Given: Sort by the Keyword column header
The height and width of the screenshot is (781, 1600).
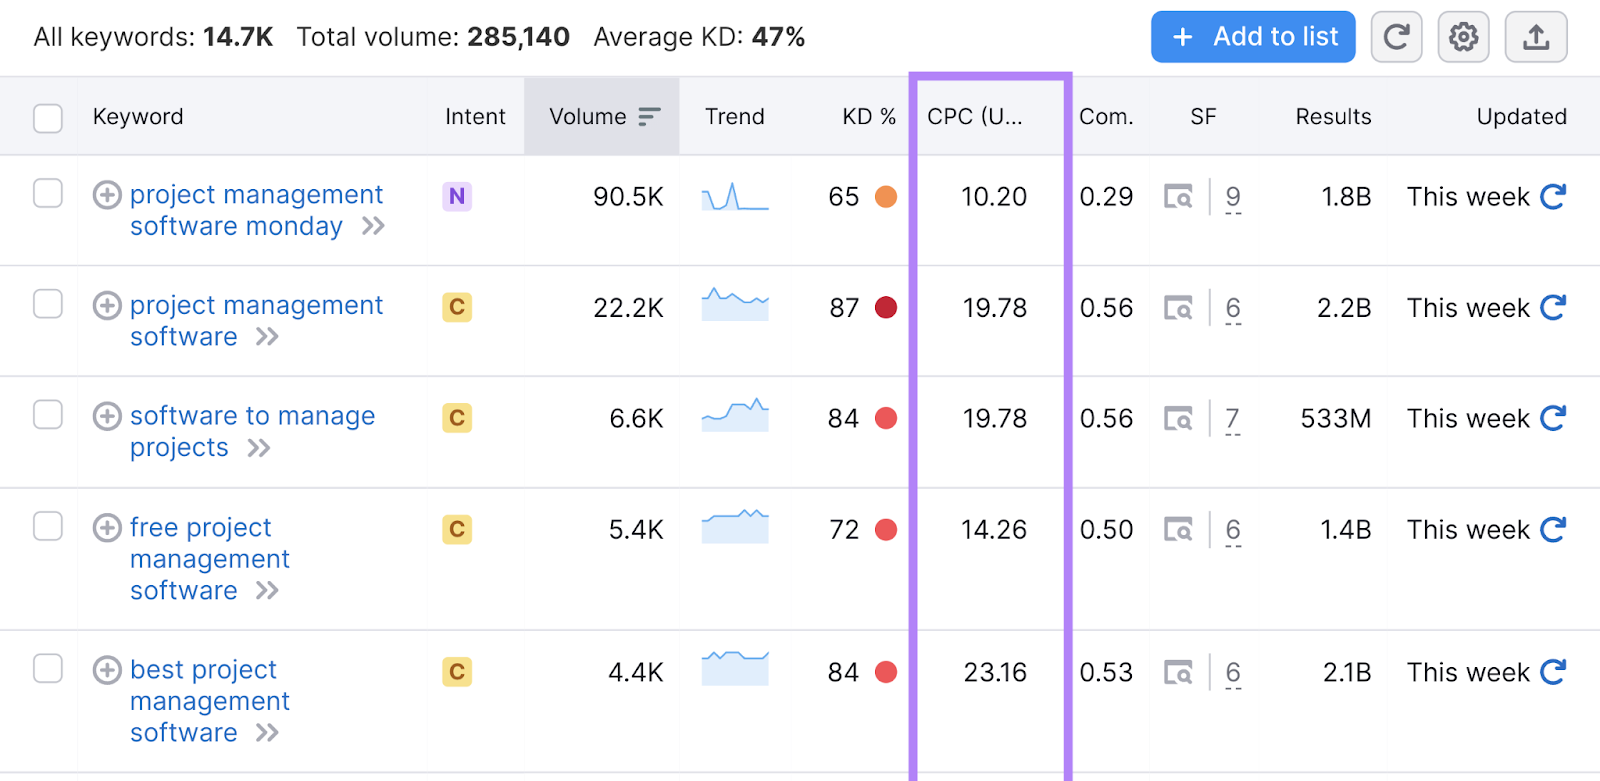Looking at the screenshot, I should click(138, 117).
